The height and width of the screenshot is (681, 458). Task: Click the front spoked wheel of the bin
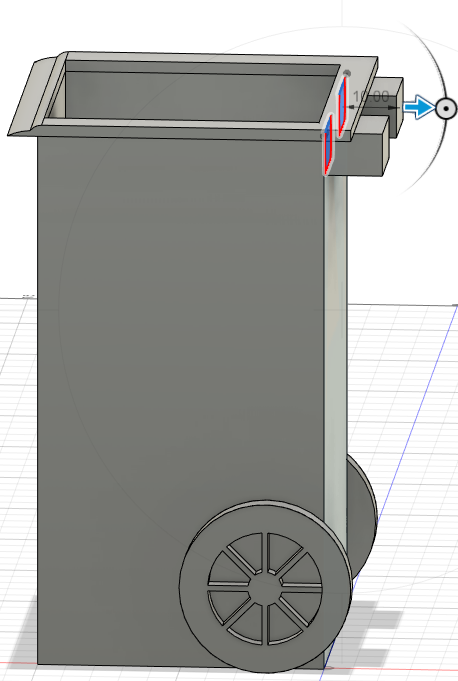[265, 588]
